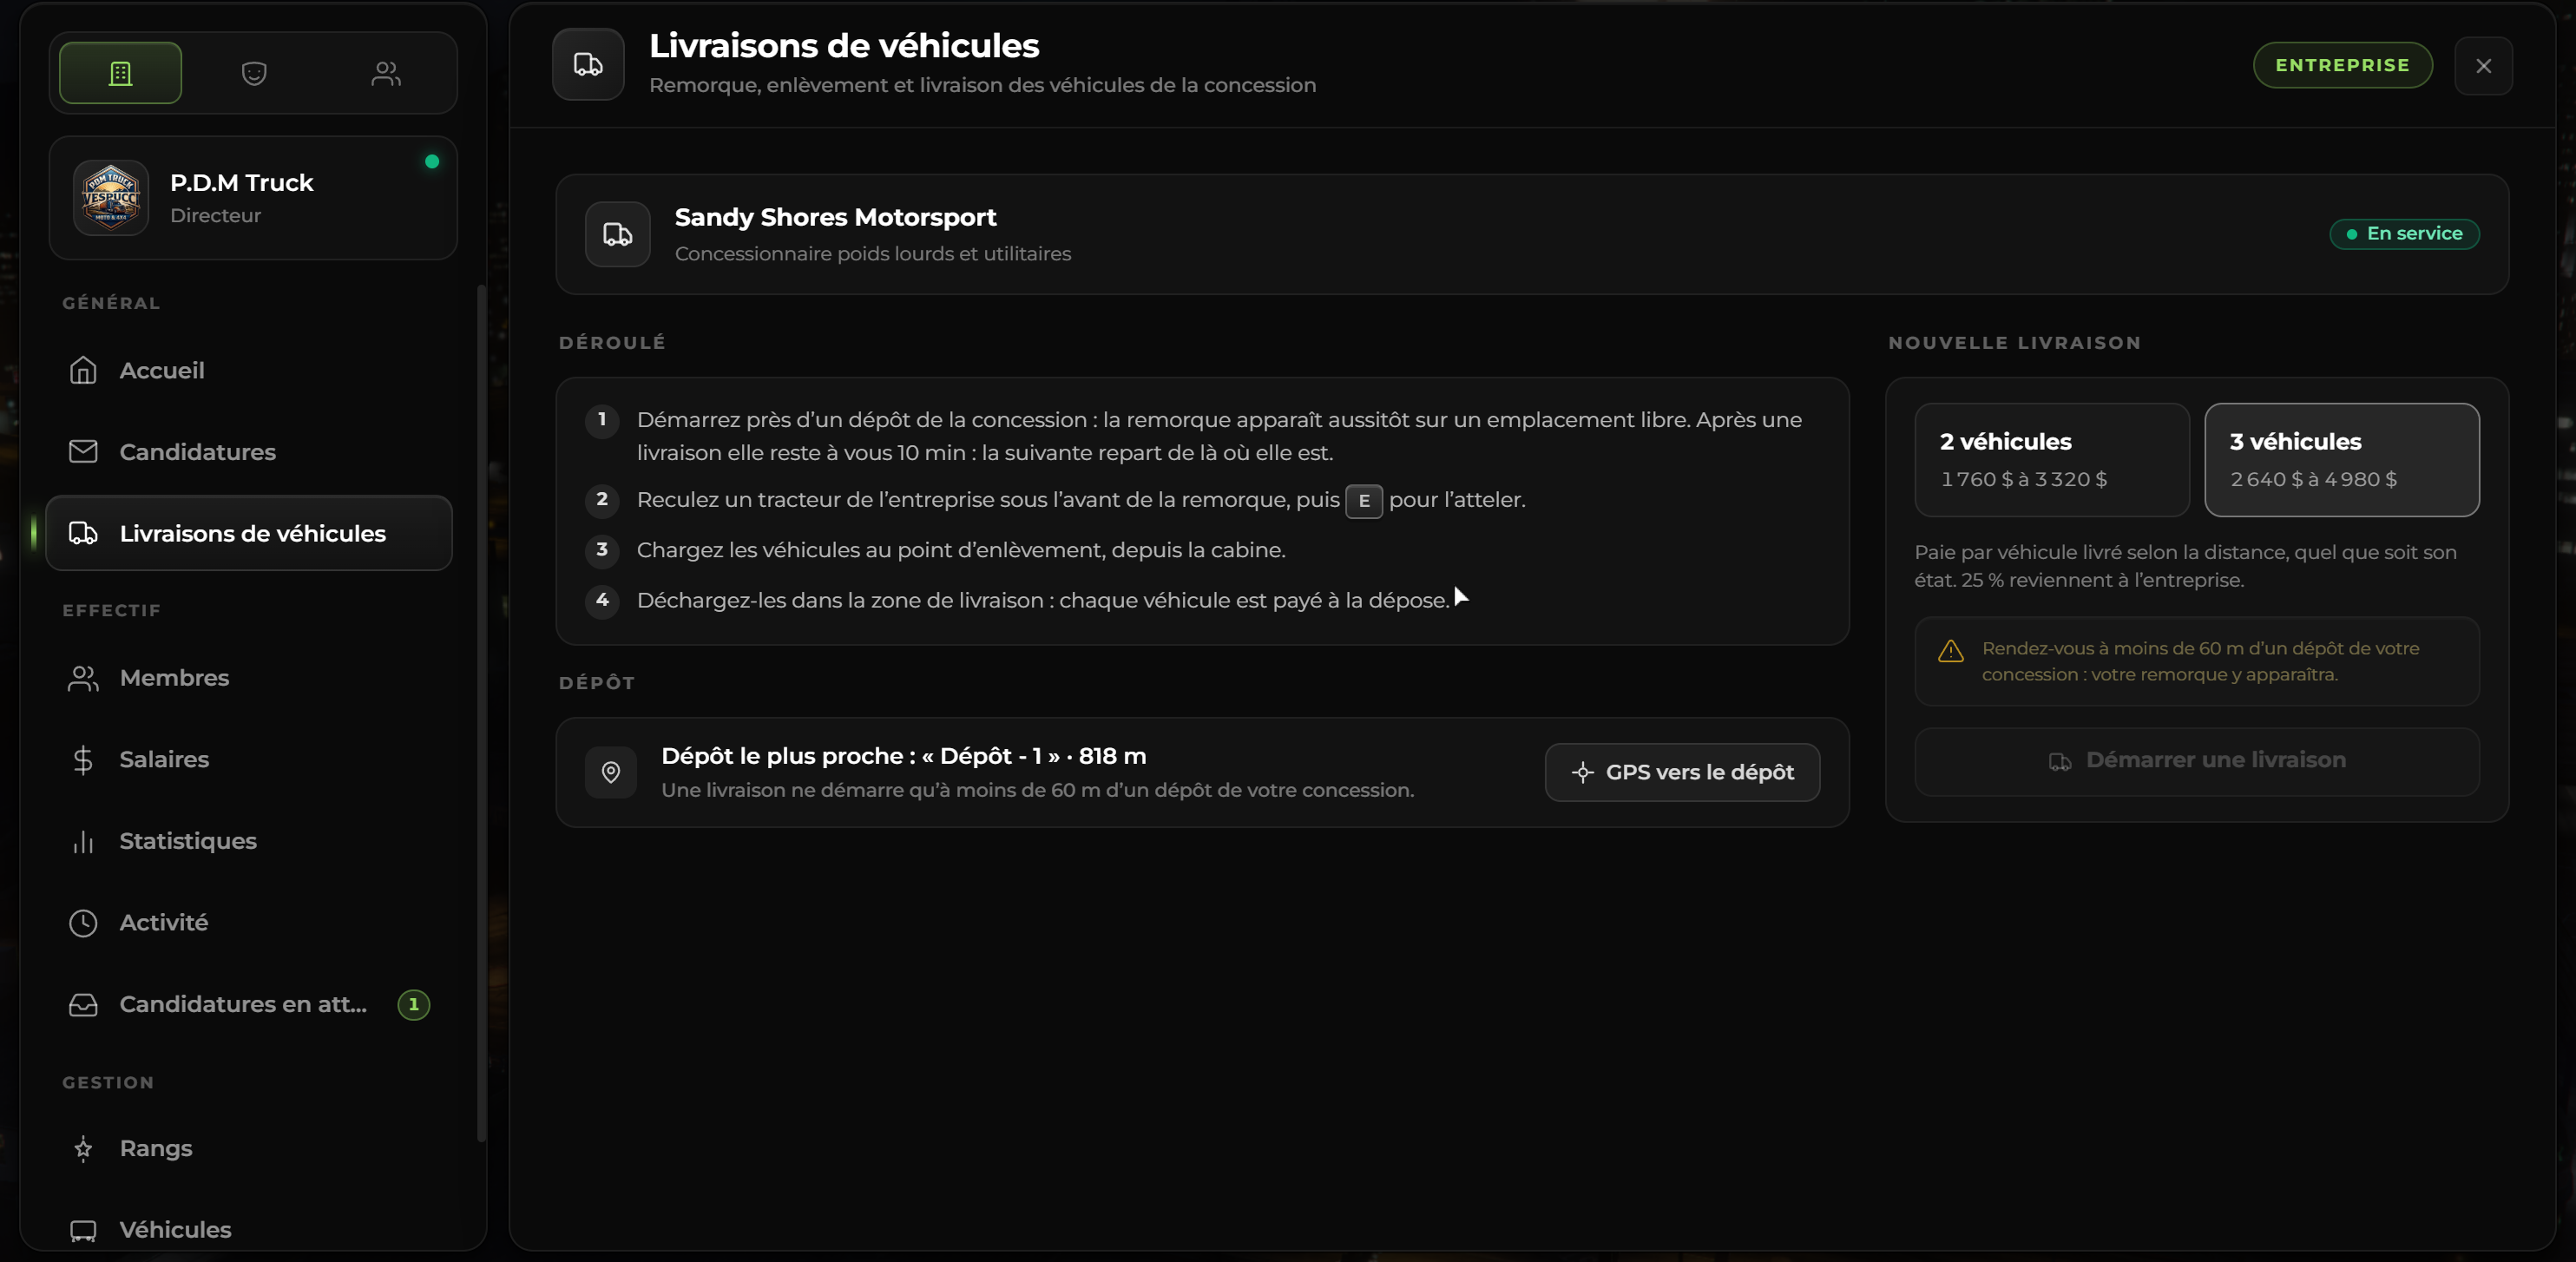Click the ENTREPRISE badge
This screenshot has width=2576, height=1262.
(x=2342, y=65)
